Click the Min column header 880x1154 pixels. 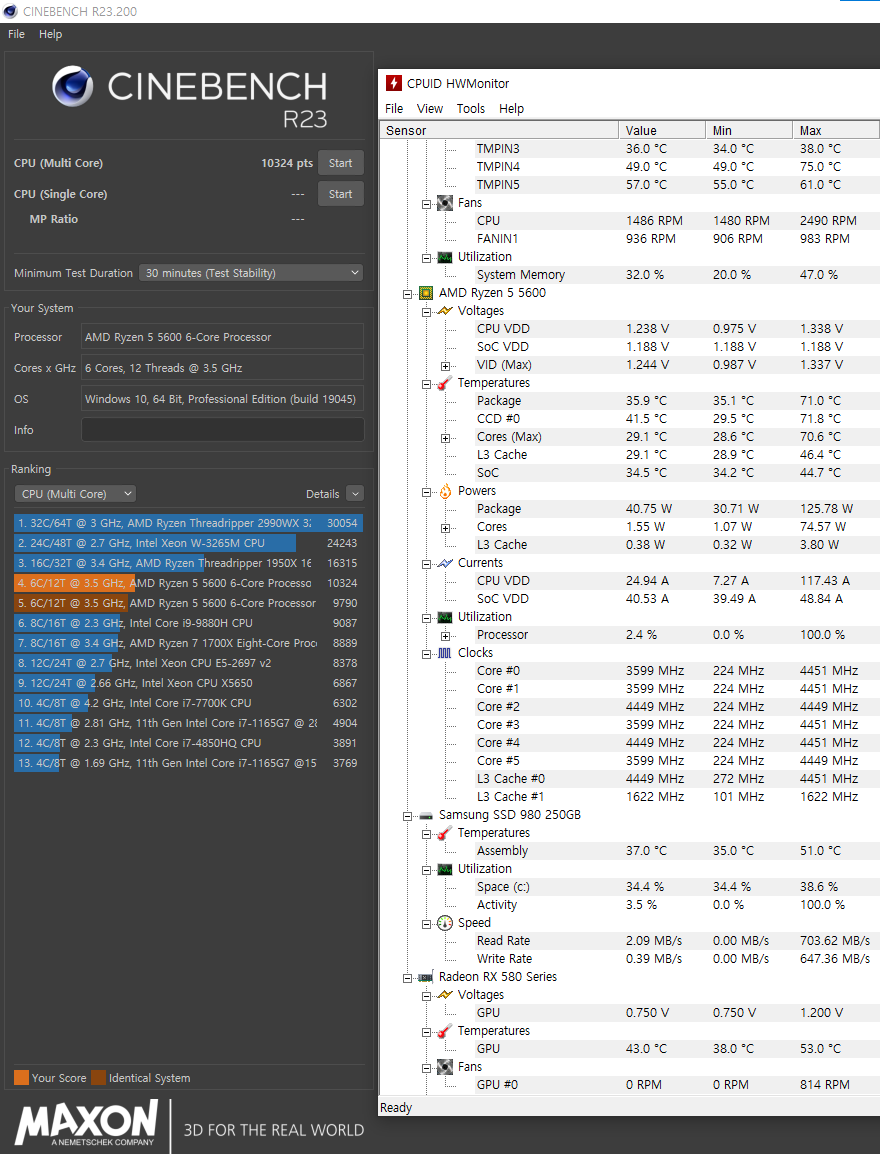(749, 130)
